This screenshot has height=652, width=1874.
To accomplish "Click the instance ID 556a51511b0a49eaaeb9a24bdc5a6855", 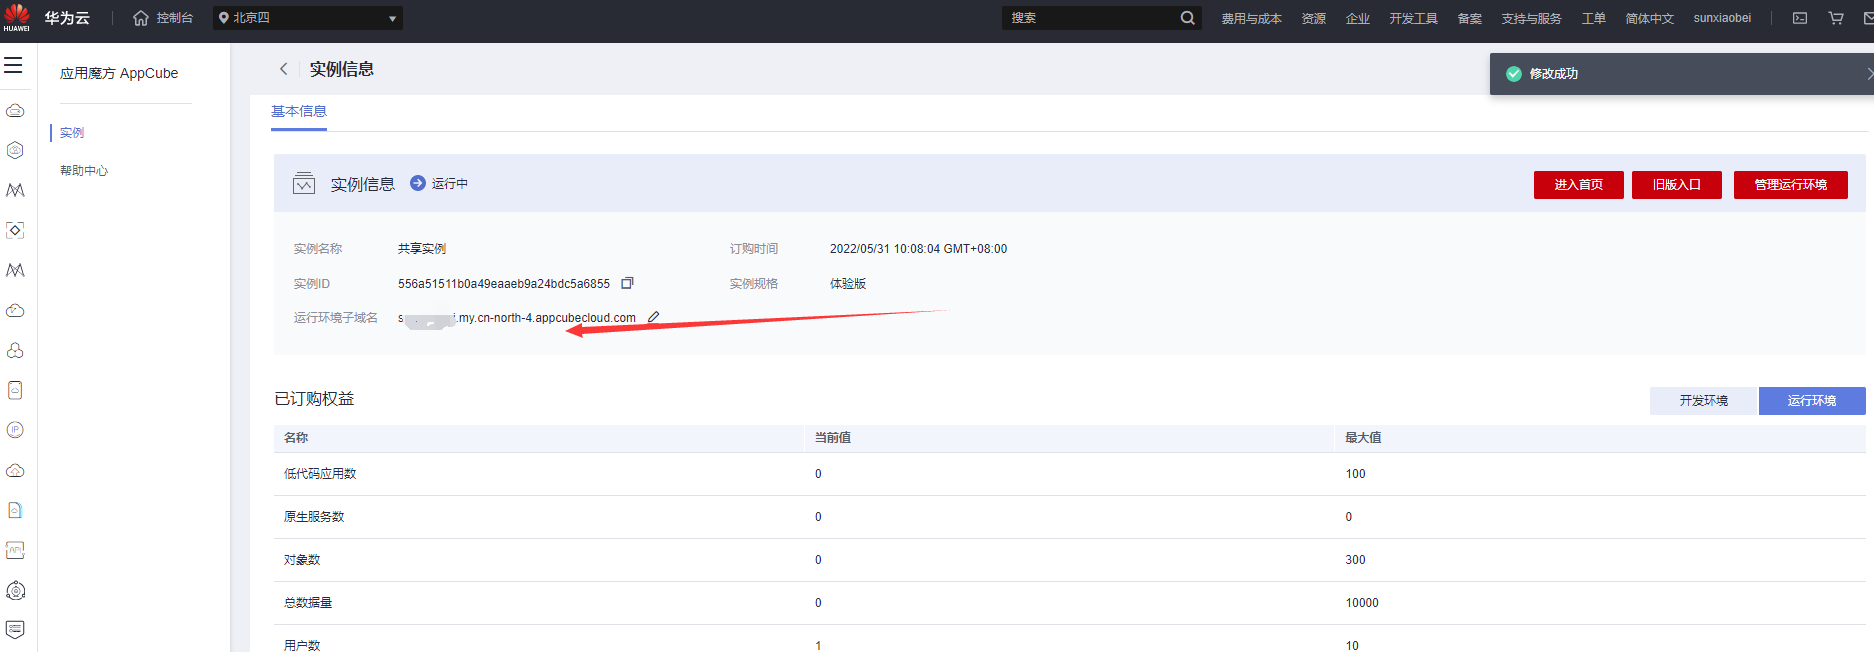I will pos(504,284).
